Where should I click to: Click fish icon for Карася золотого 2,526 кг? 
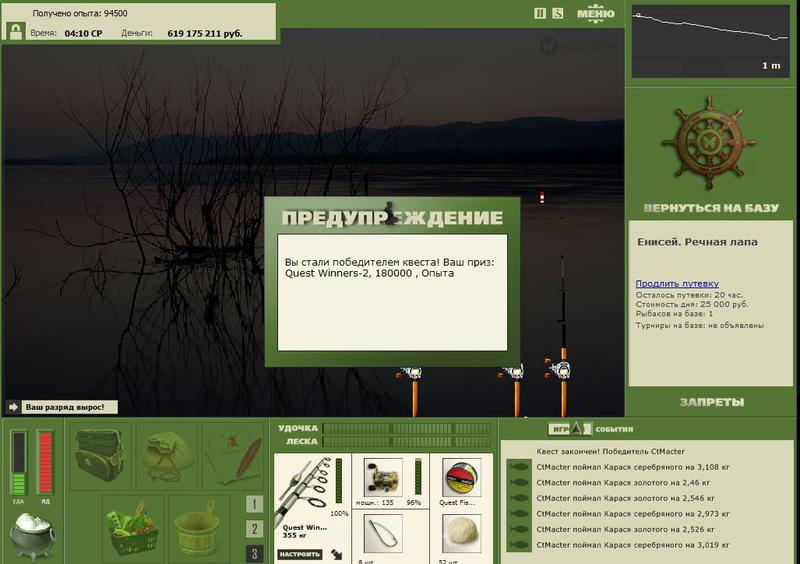(519, 529)
